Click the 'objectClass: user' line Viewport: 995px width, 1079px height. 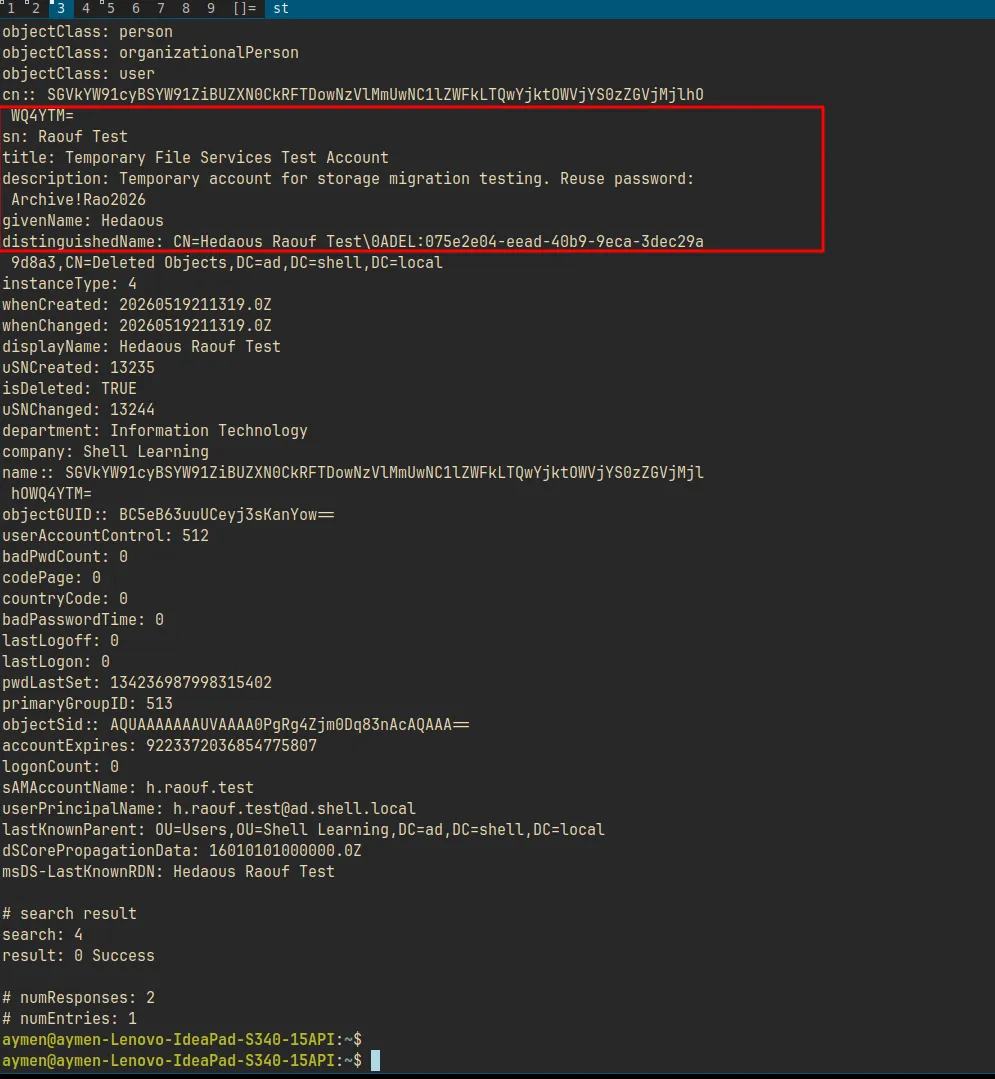click(x=78, y=74)
